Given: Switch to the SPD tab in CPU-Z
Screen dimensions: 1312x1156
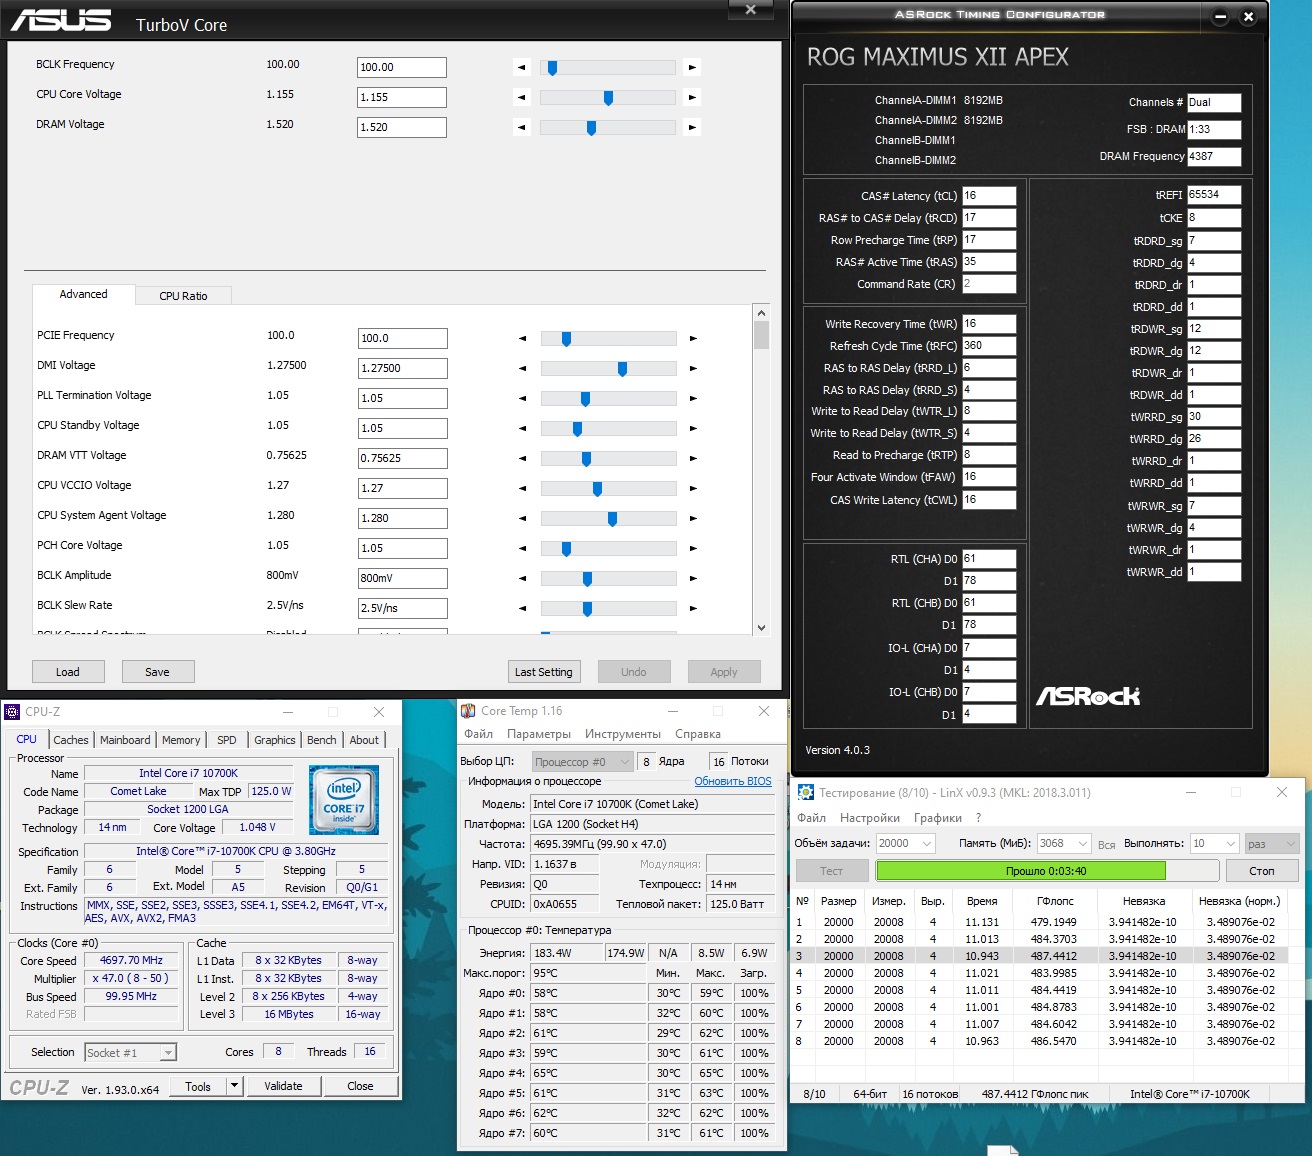Looking at the screenshot, I should point(227,740).
